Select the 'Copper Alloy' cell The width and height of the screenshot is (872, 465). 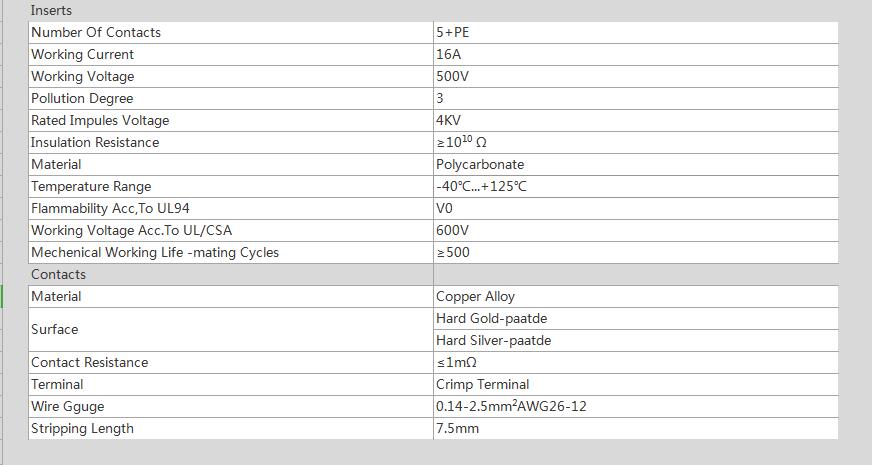(x=636, y=296)
